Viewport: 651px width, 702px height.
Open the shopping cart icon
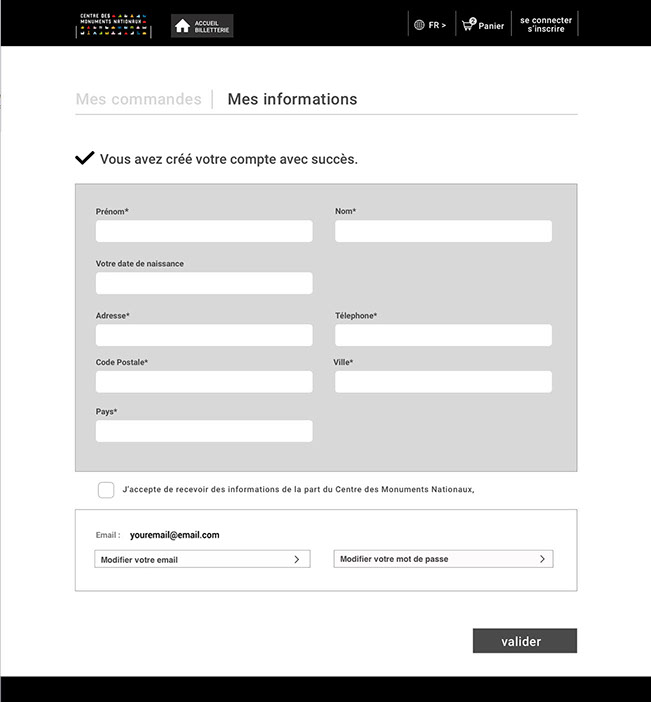(467, 24)
